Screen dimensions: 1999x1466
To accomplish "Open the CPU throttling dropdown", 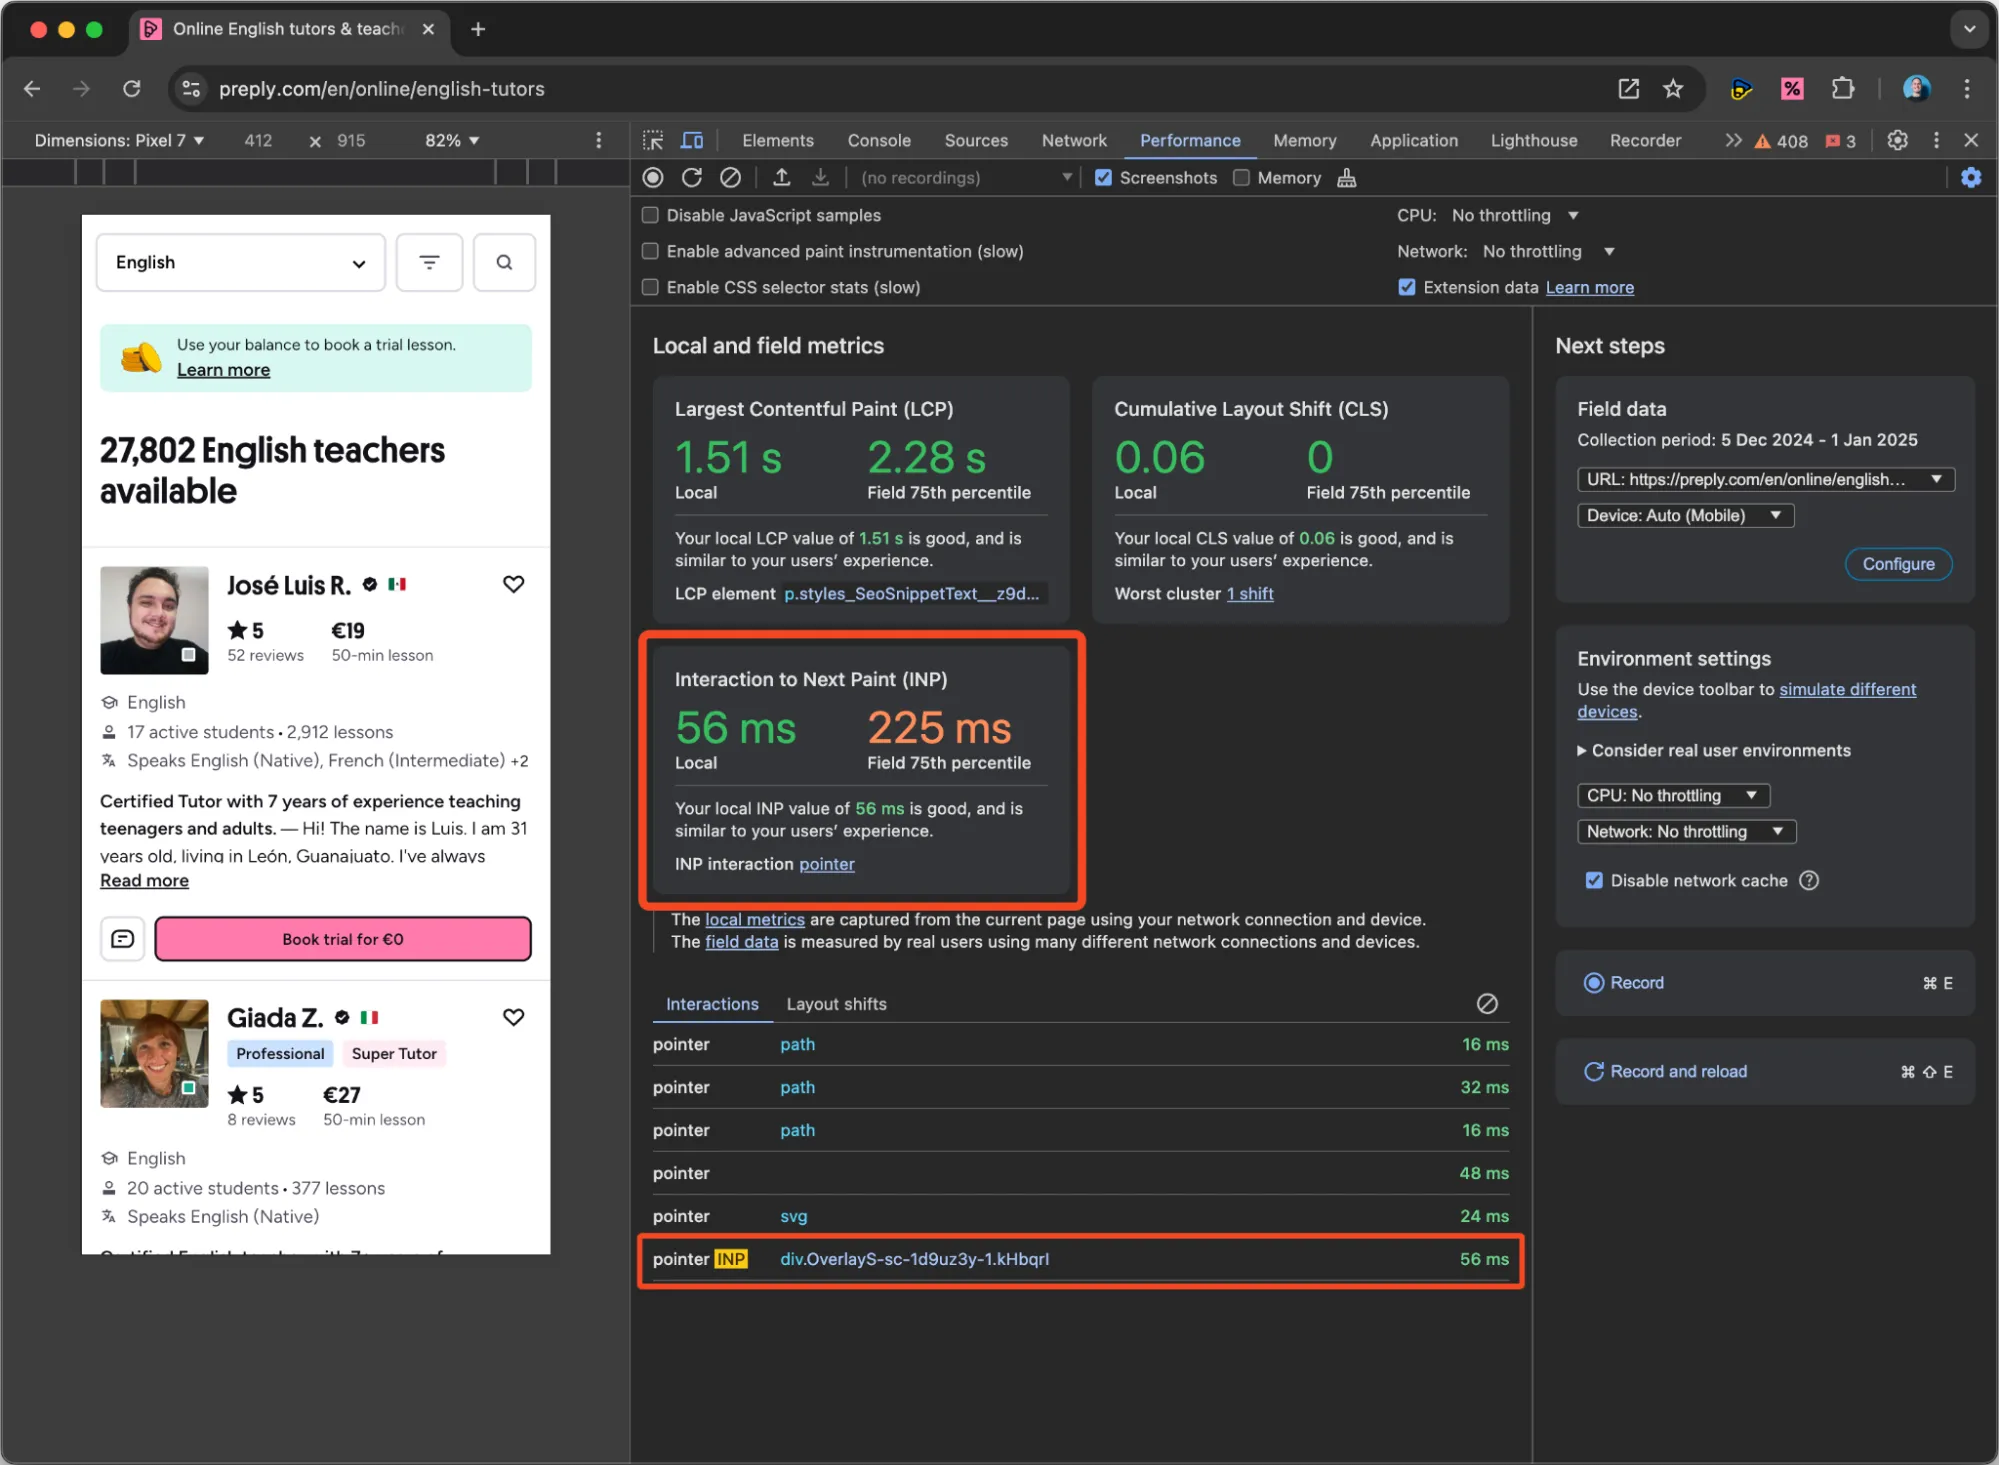I will point(1514,216).
